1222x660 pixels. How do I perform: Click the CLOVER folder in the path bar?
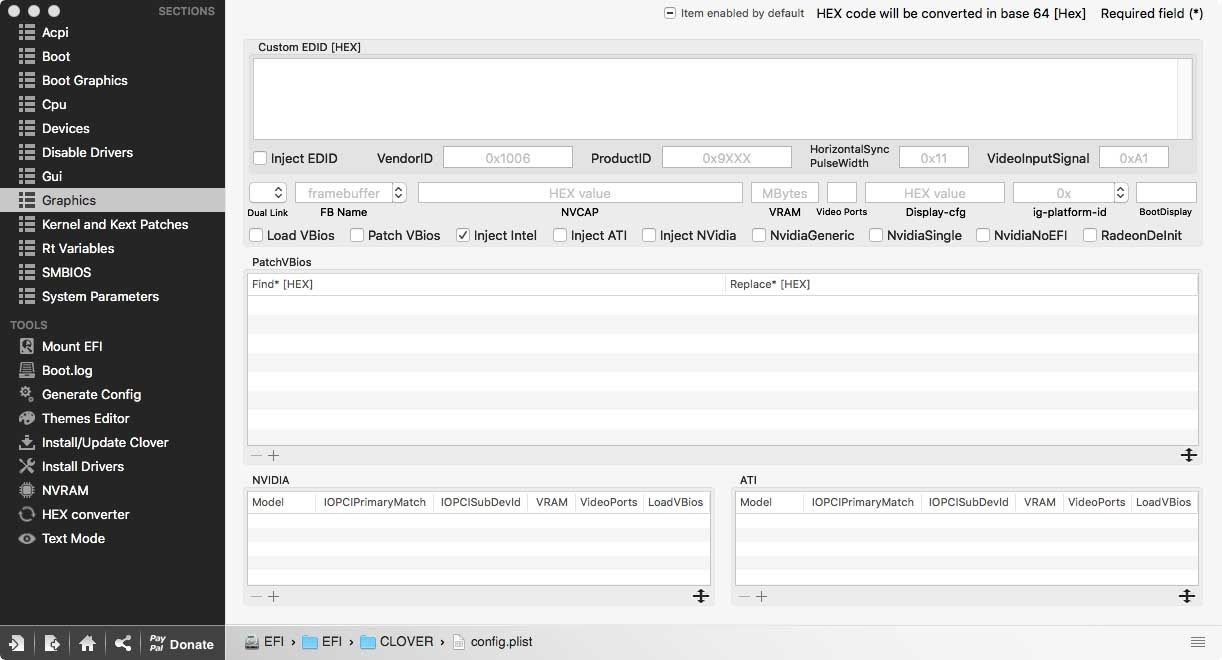point(396,641)
